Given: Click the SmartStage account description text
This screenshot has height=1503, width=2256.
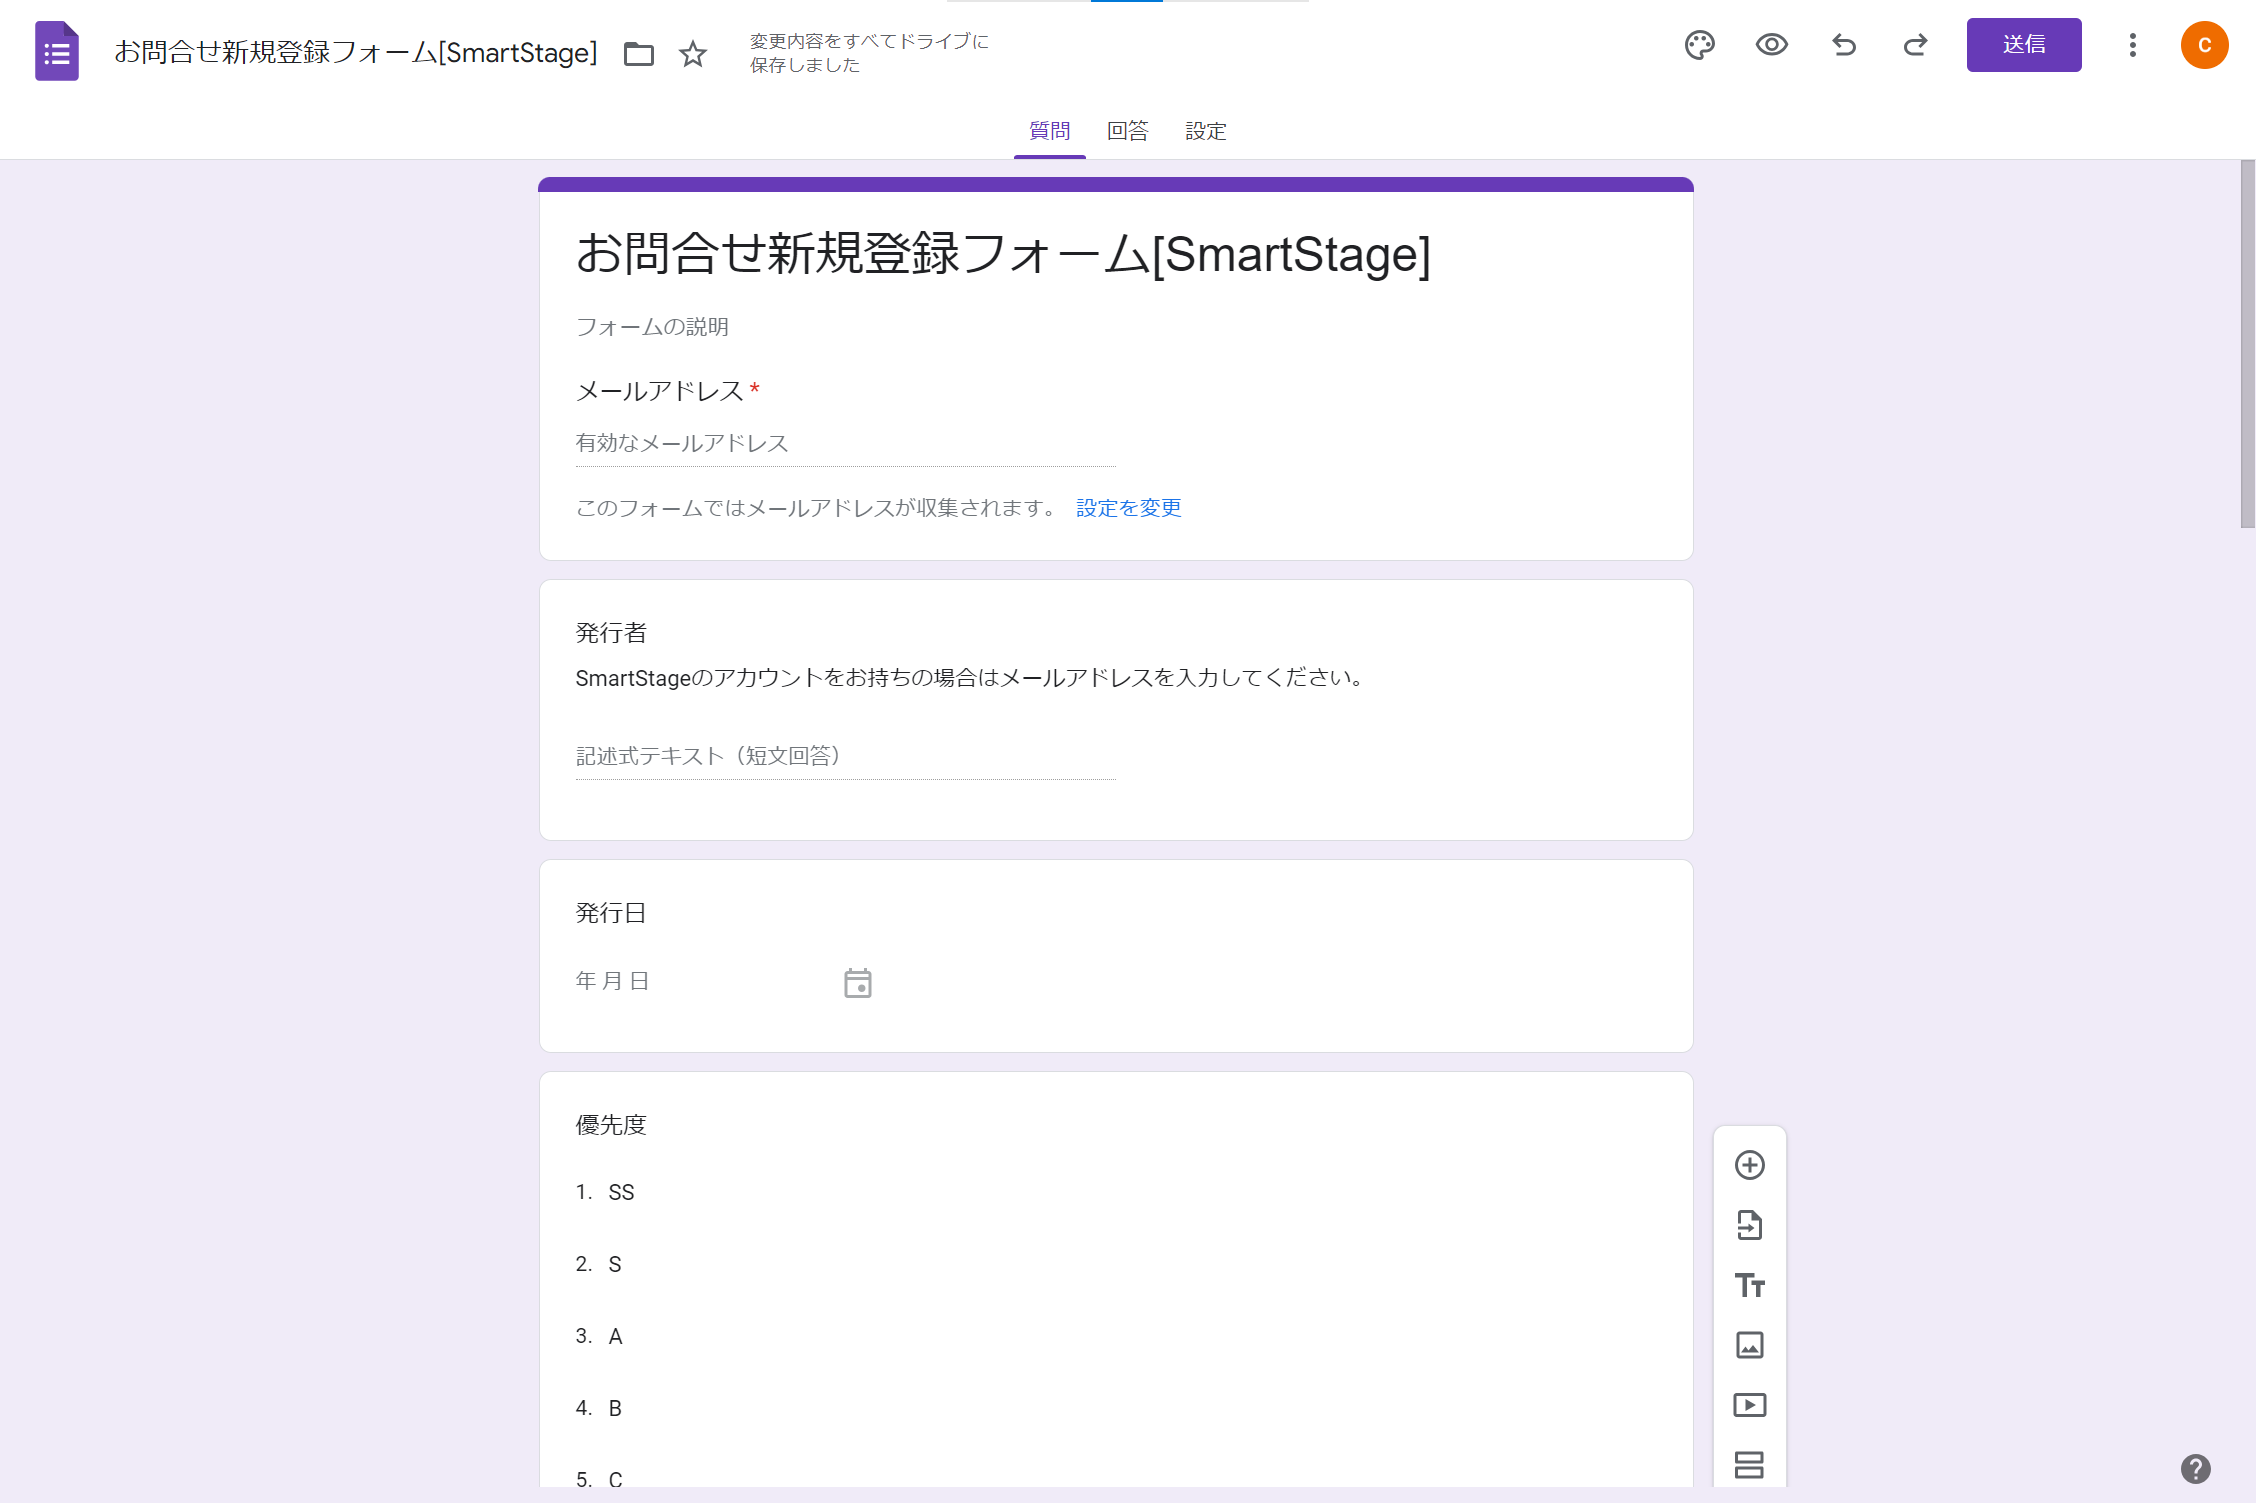Looking at the screenshot, I should coord(971,678).
